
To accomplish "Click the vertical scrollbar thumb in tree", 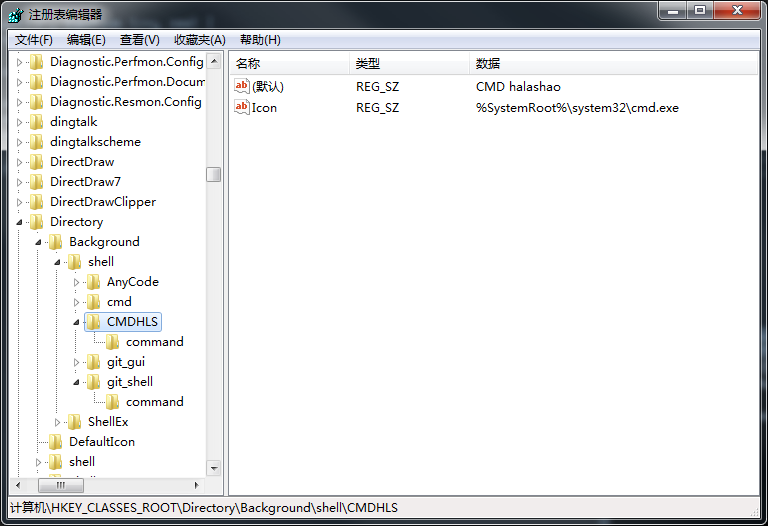I will (x=214, y=174).
